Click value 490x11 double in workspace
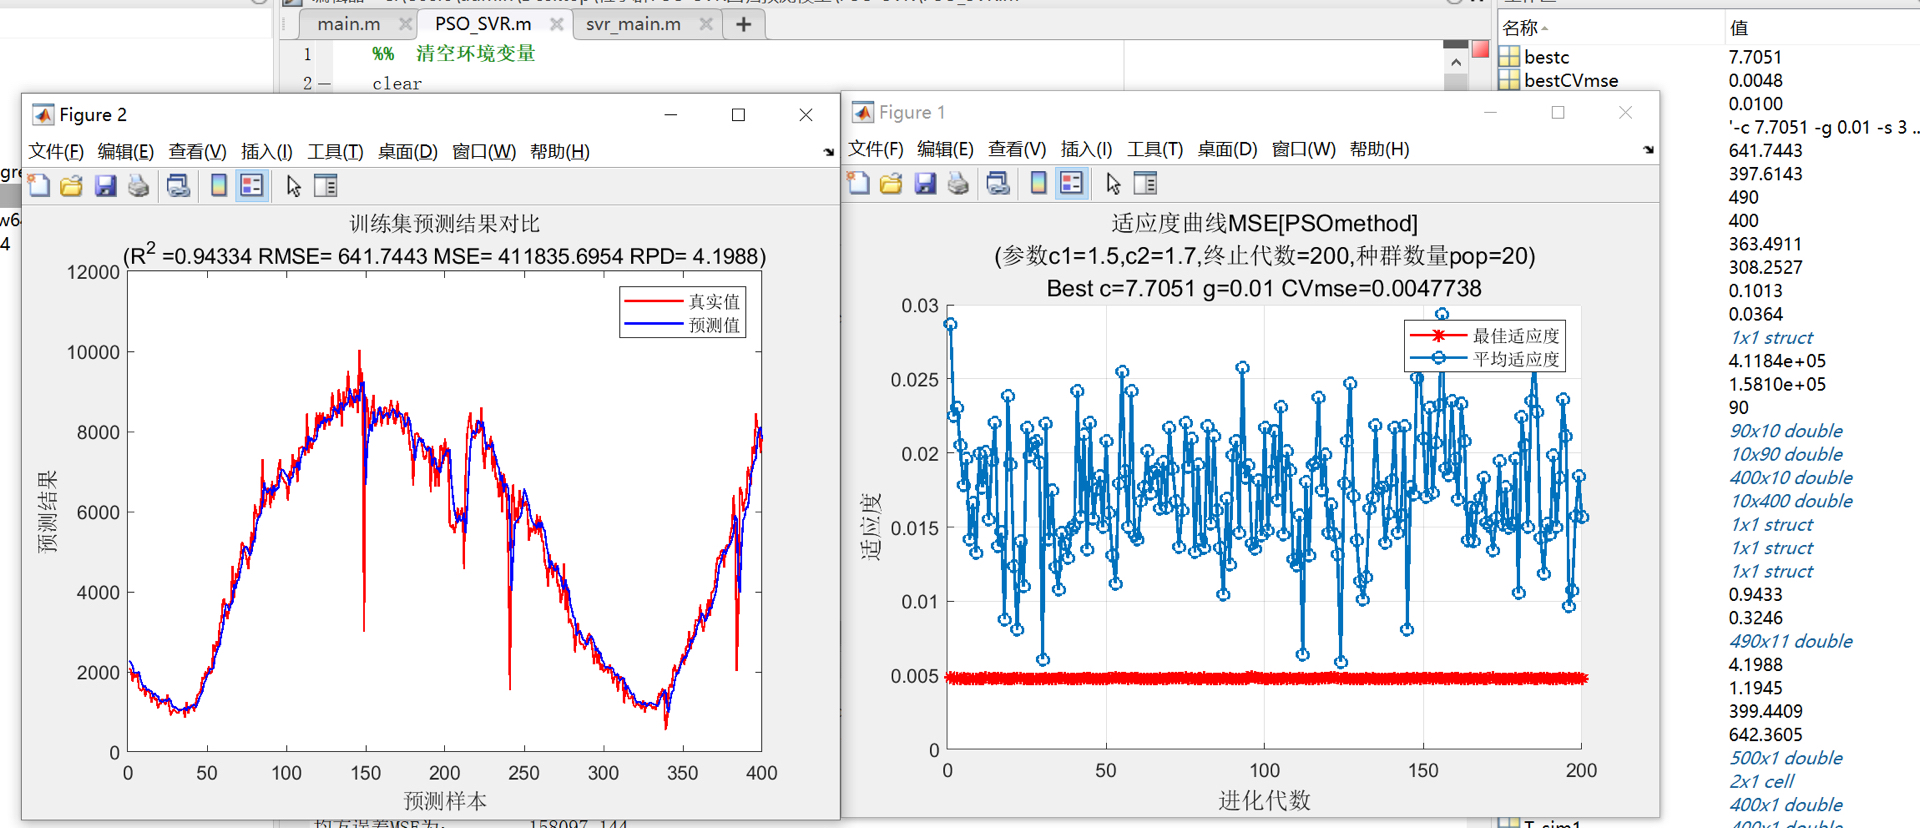The image size is (1920, 828). [1791, 641]
